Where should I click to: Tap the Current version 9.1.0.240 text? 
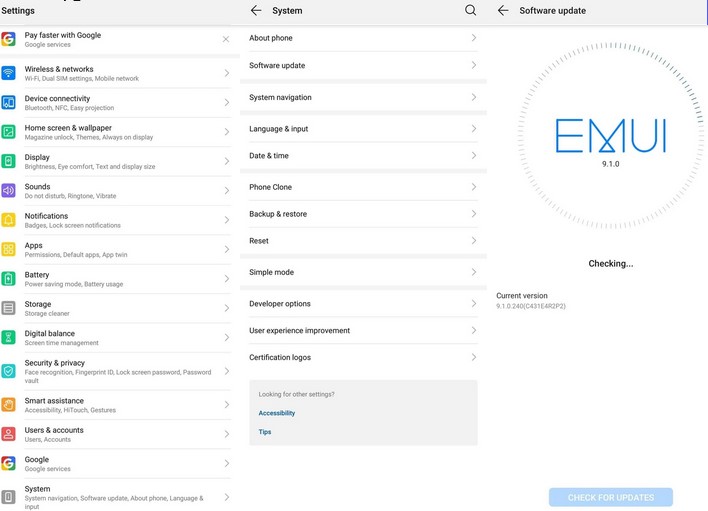(531, 301)
